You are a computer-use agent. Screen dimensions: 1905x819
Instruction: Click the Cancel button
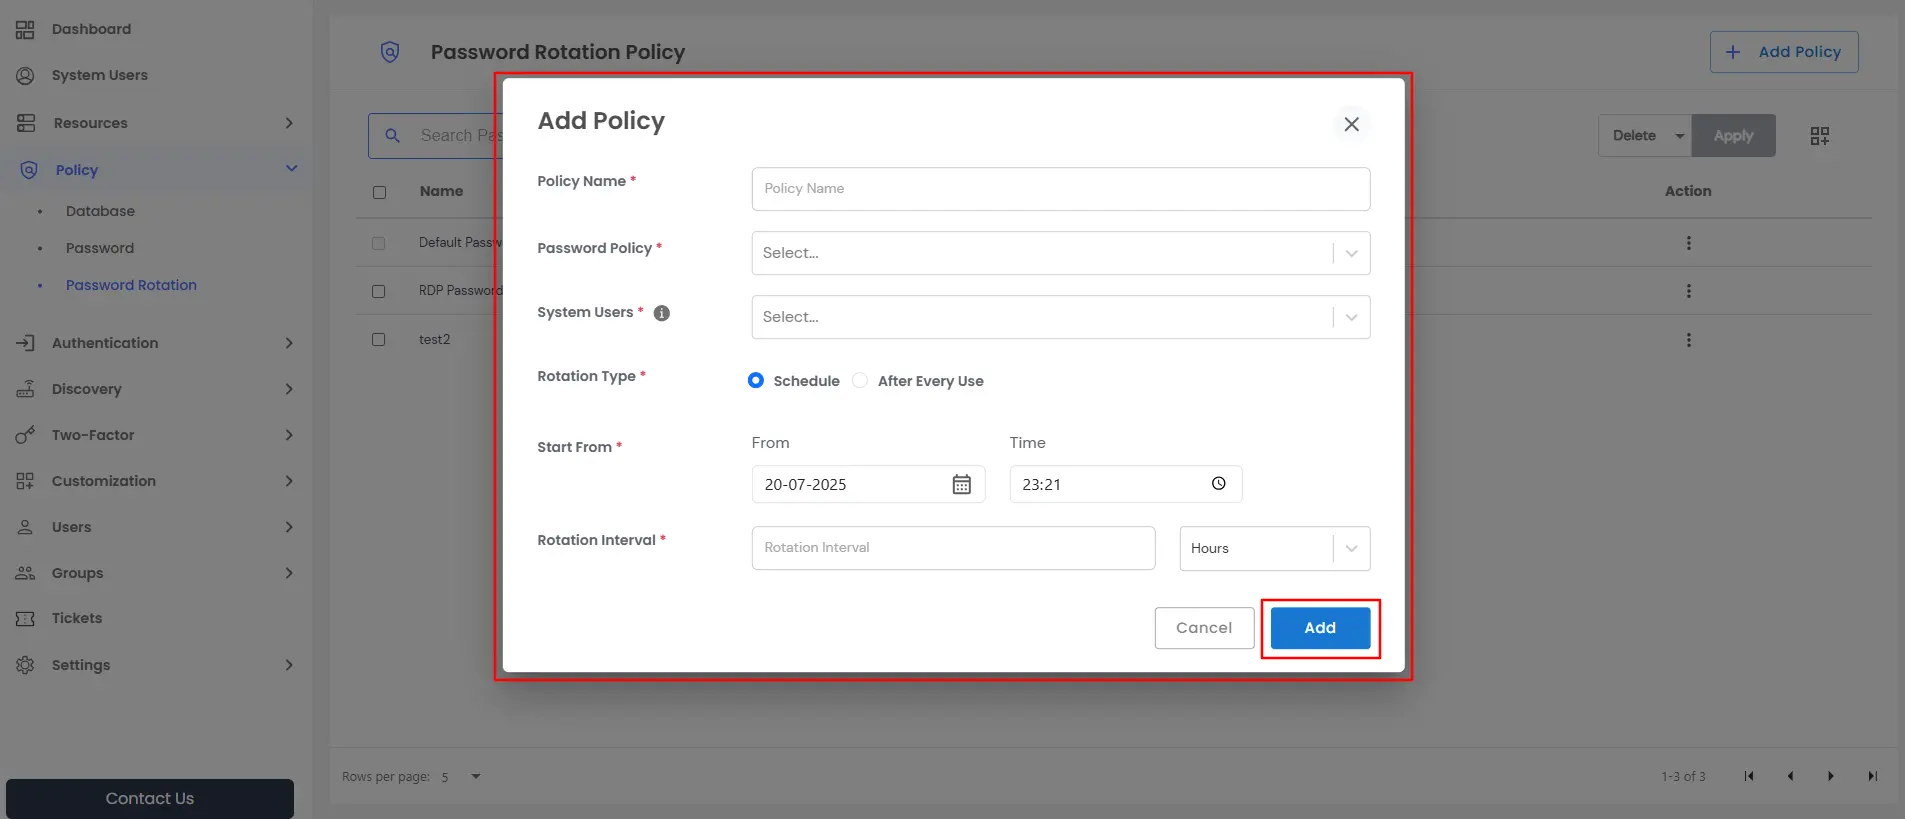tap(1204, 628)
